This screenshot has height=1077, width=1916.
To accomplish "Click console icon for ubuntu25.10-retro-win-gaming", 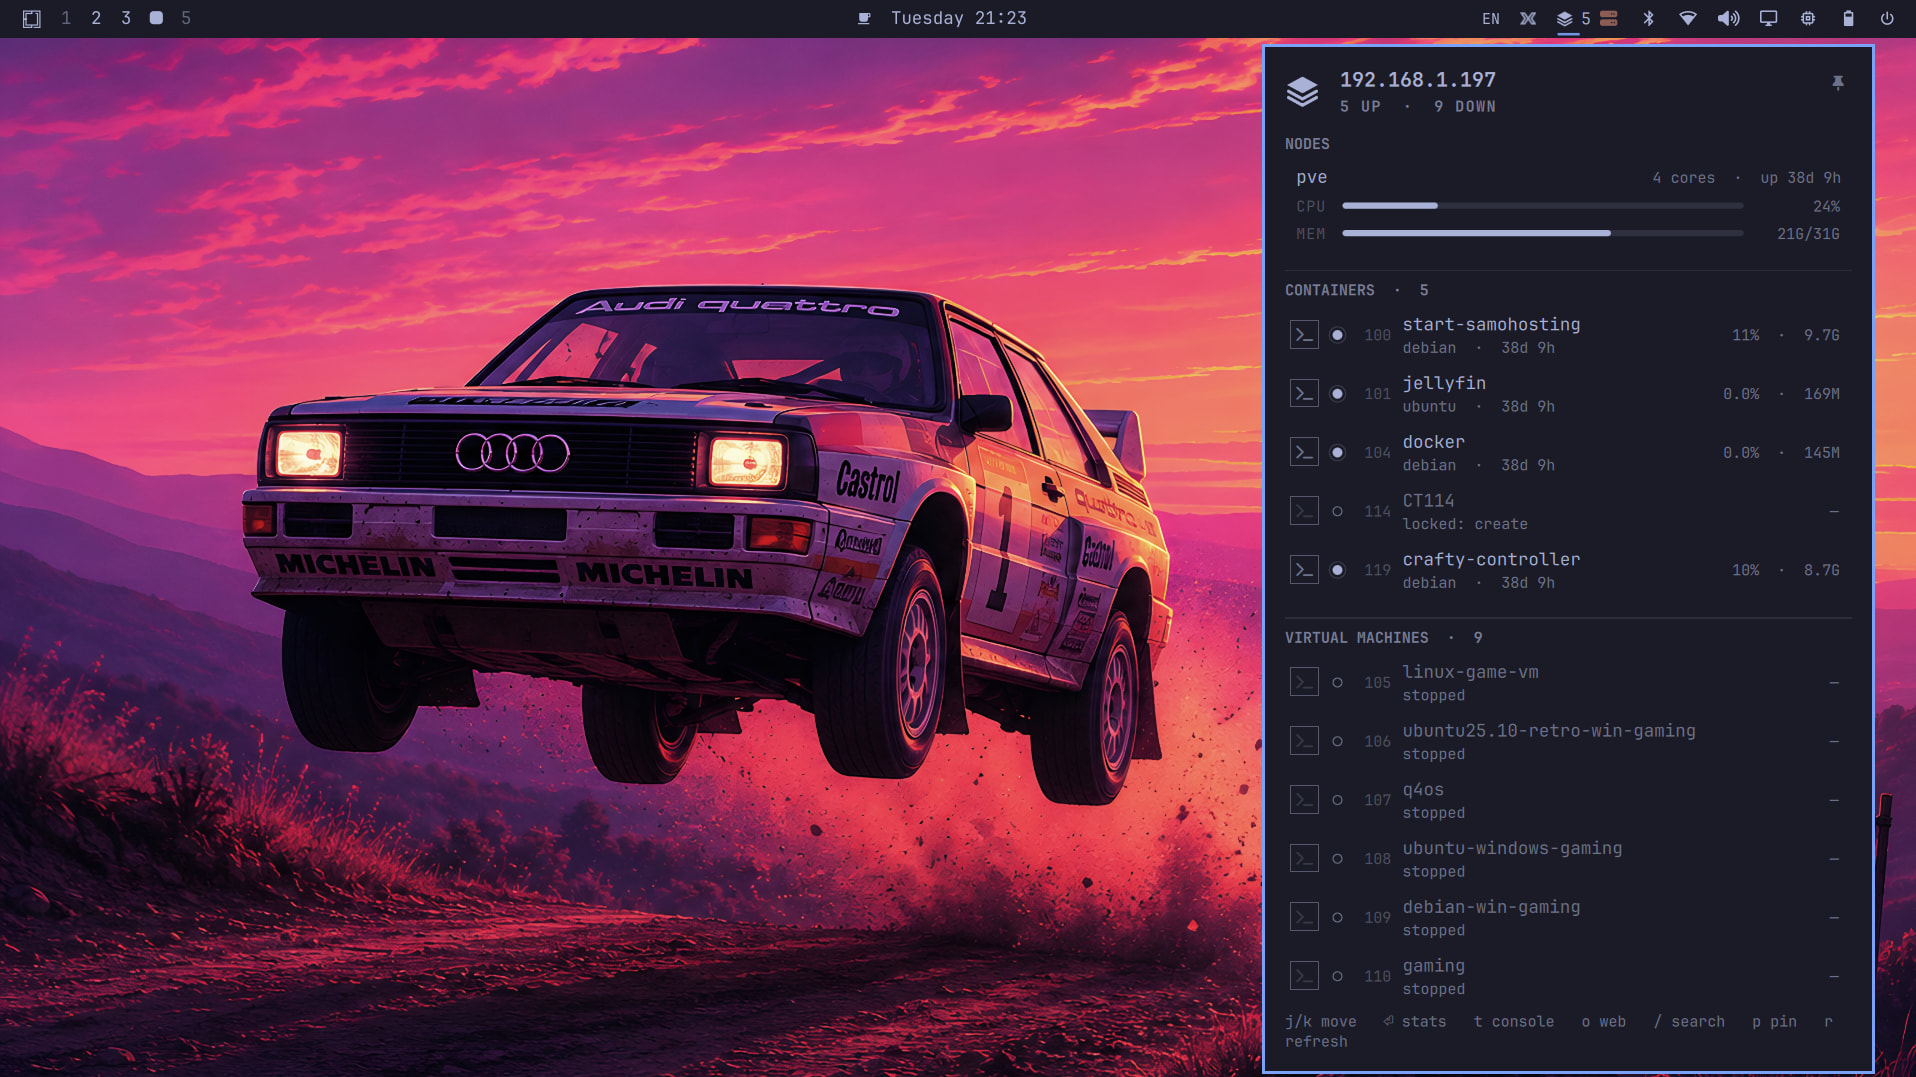I will pos(1304,742).
